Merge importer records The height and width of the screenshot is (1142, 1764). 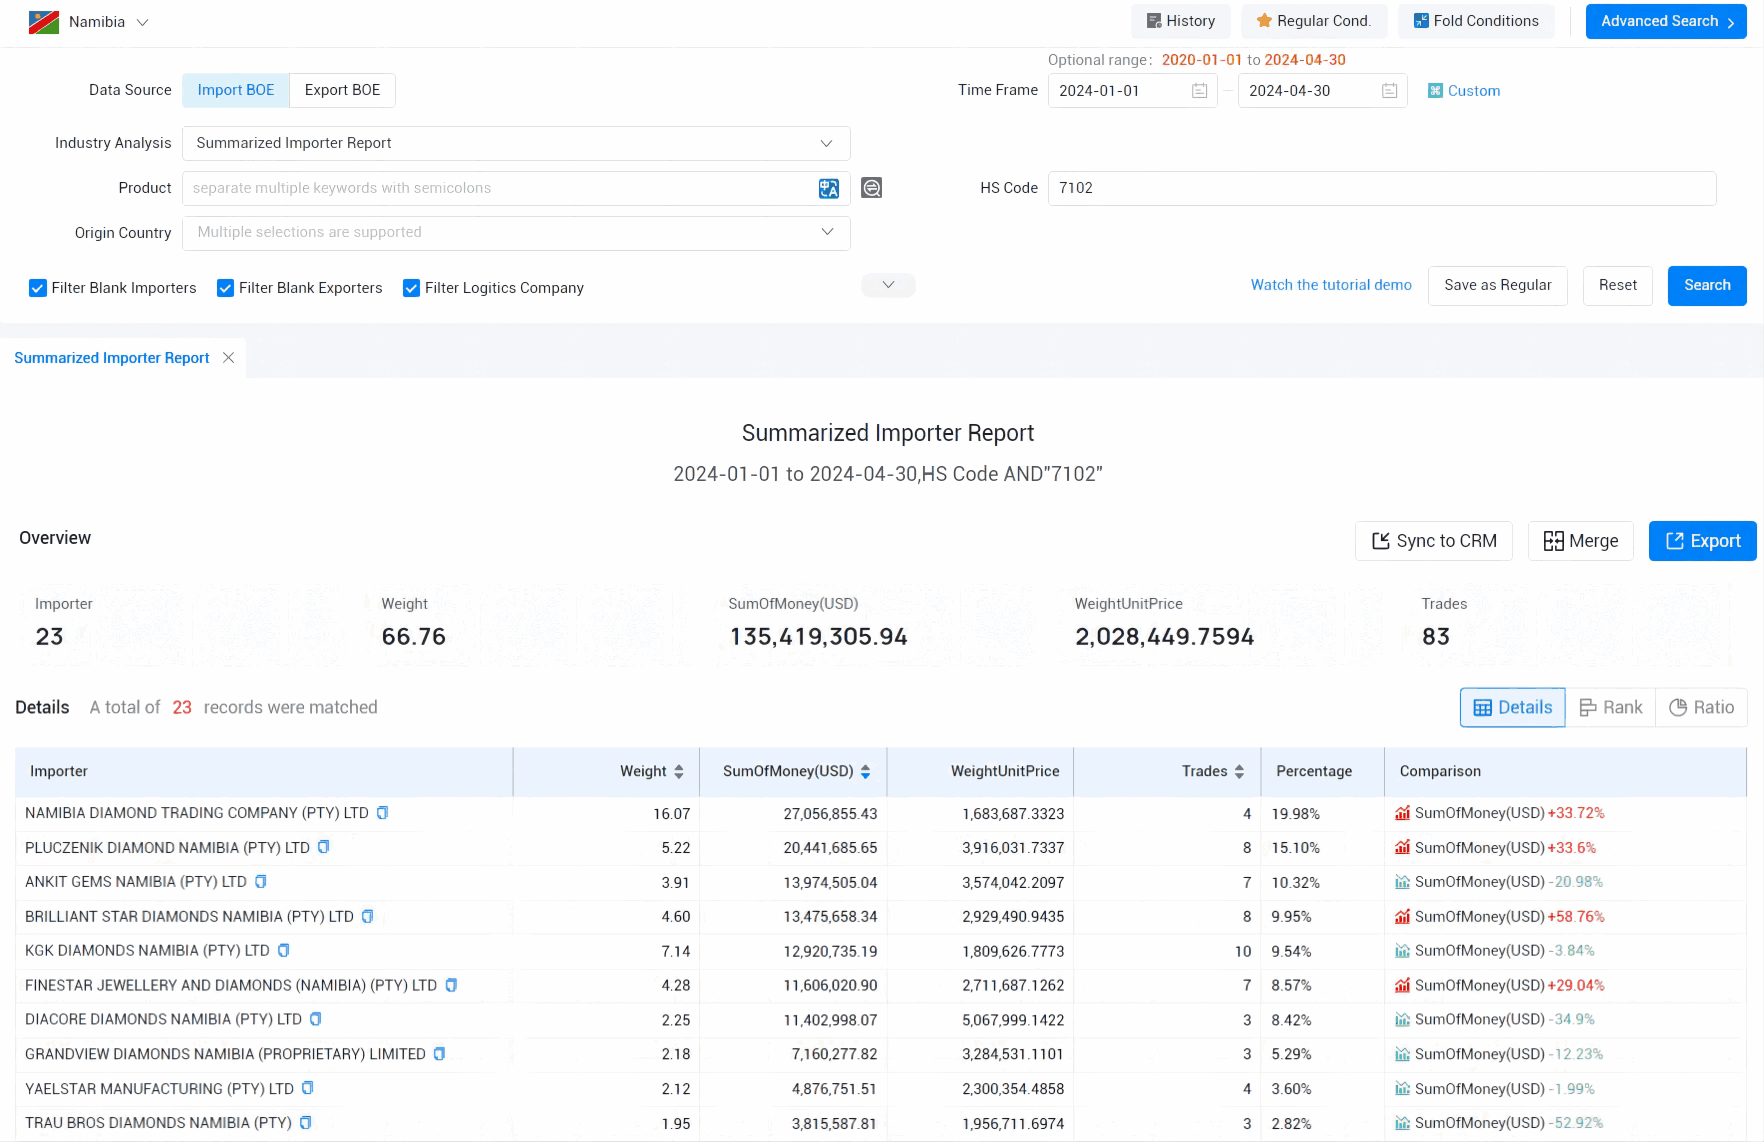tap(1581, 541)
